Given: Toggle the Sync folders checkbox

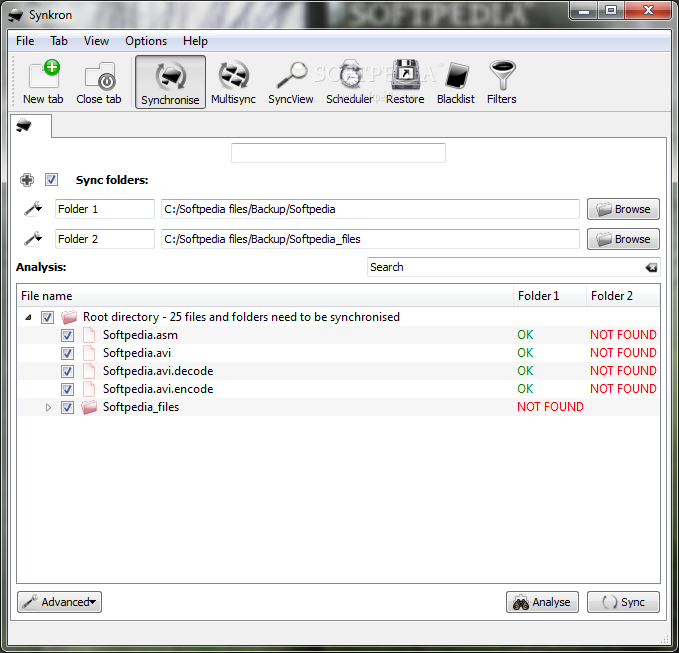Looking at the screenshot, I should [x=52, y=180].
